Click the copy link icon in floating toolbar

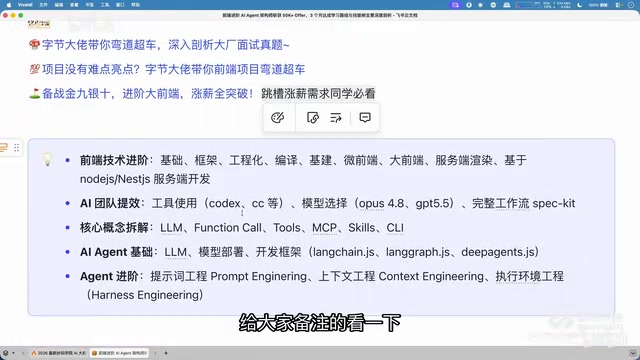coord(313,118)
